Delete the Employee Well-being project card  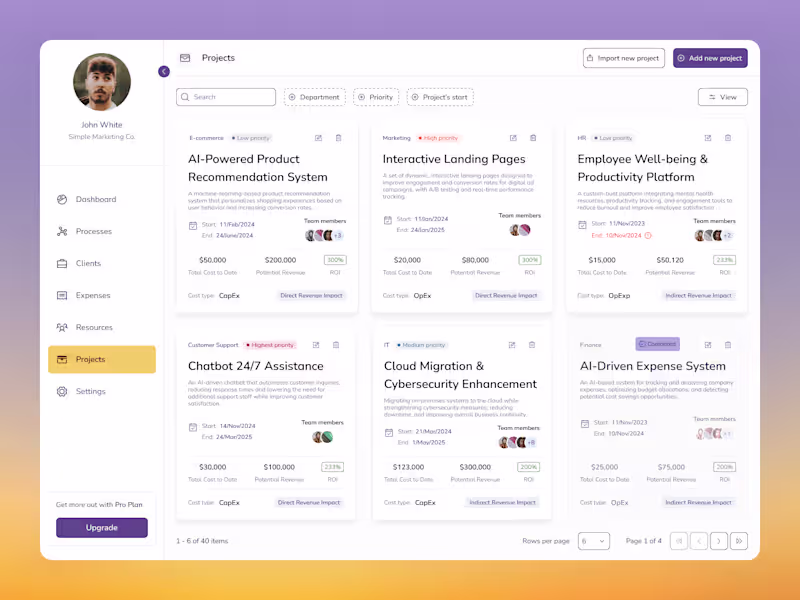click(728, 138)
